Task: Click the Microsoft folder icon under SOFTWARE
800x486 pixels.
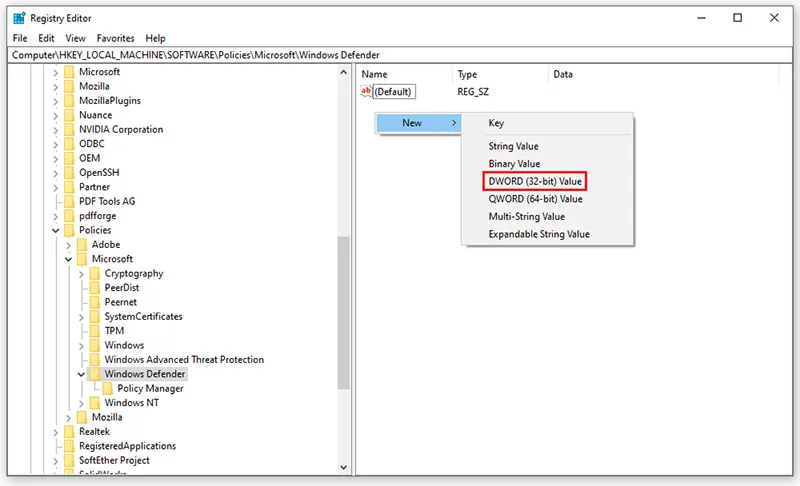Action: coord(69,72)
